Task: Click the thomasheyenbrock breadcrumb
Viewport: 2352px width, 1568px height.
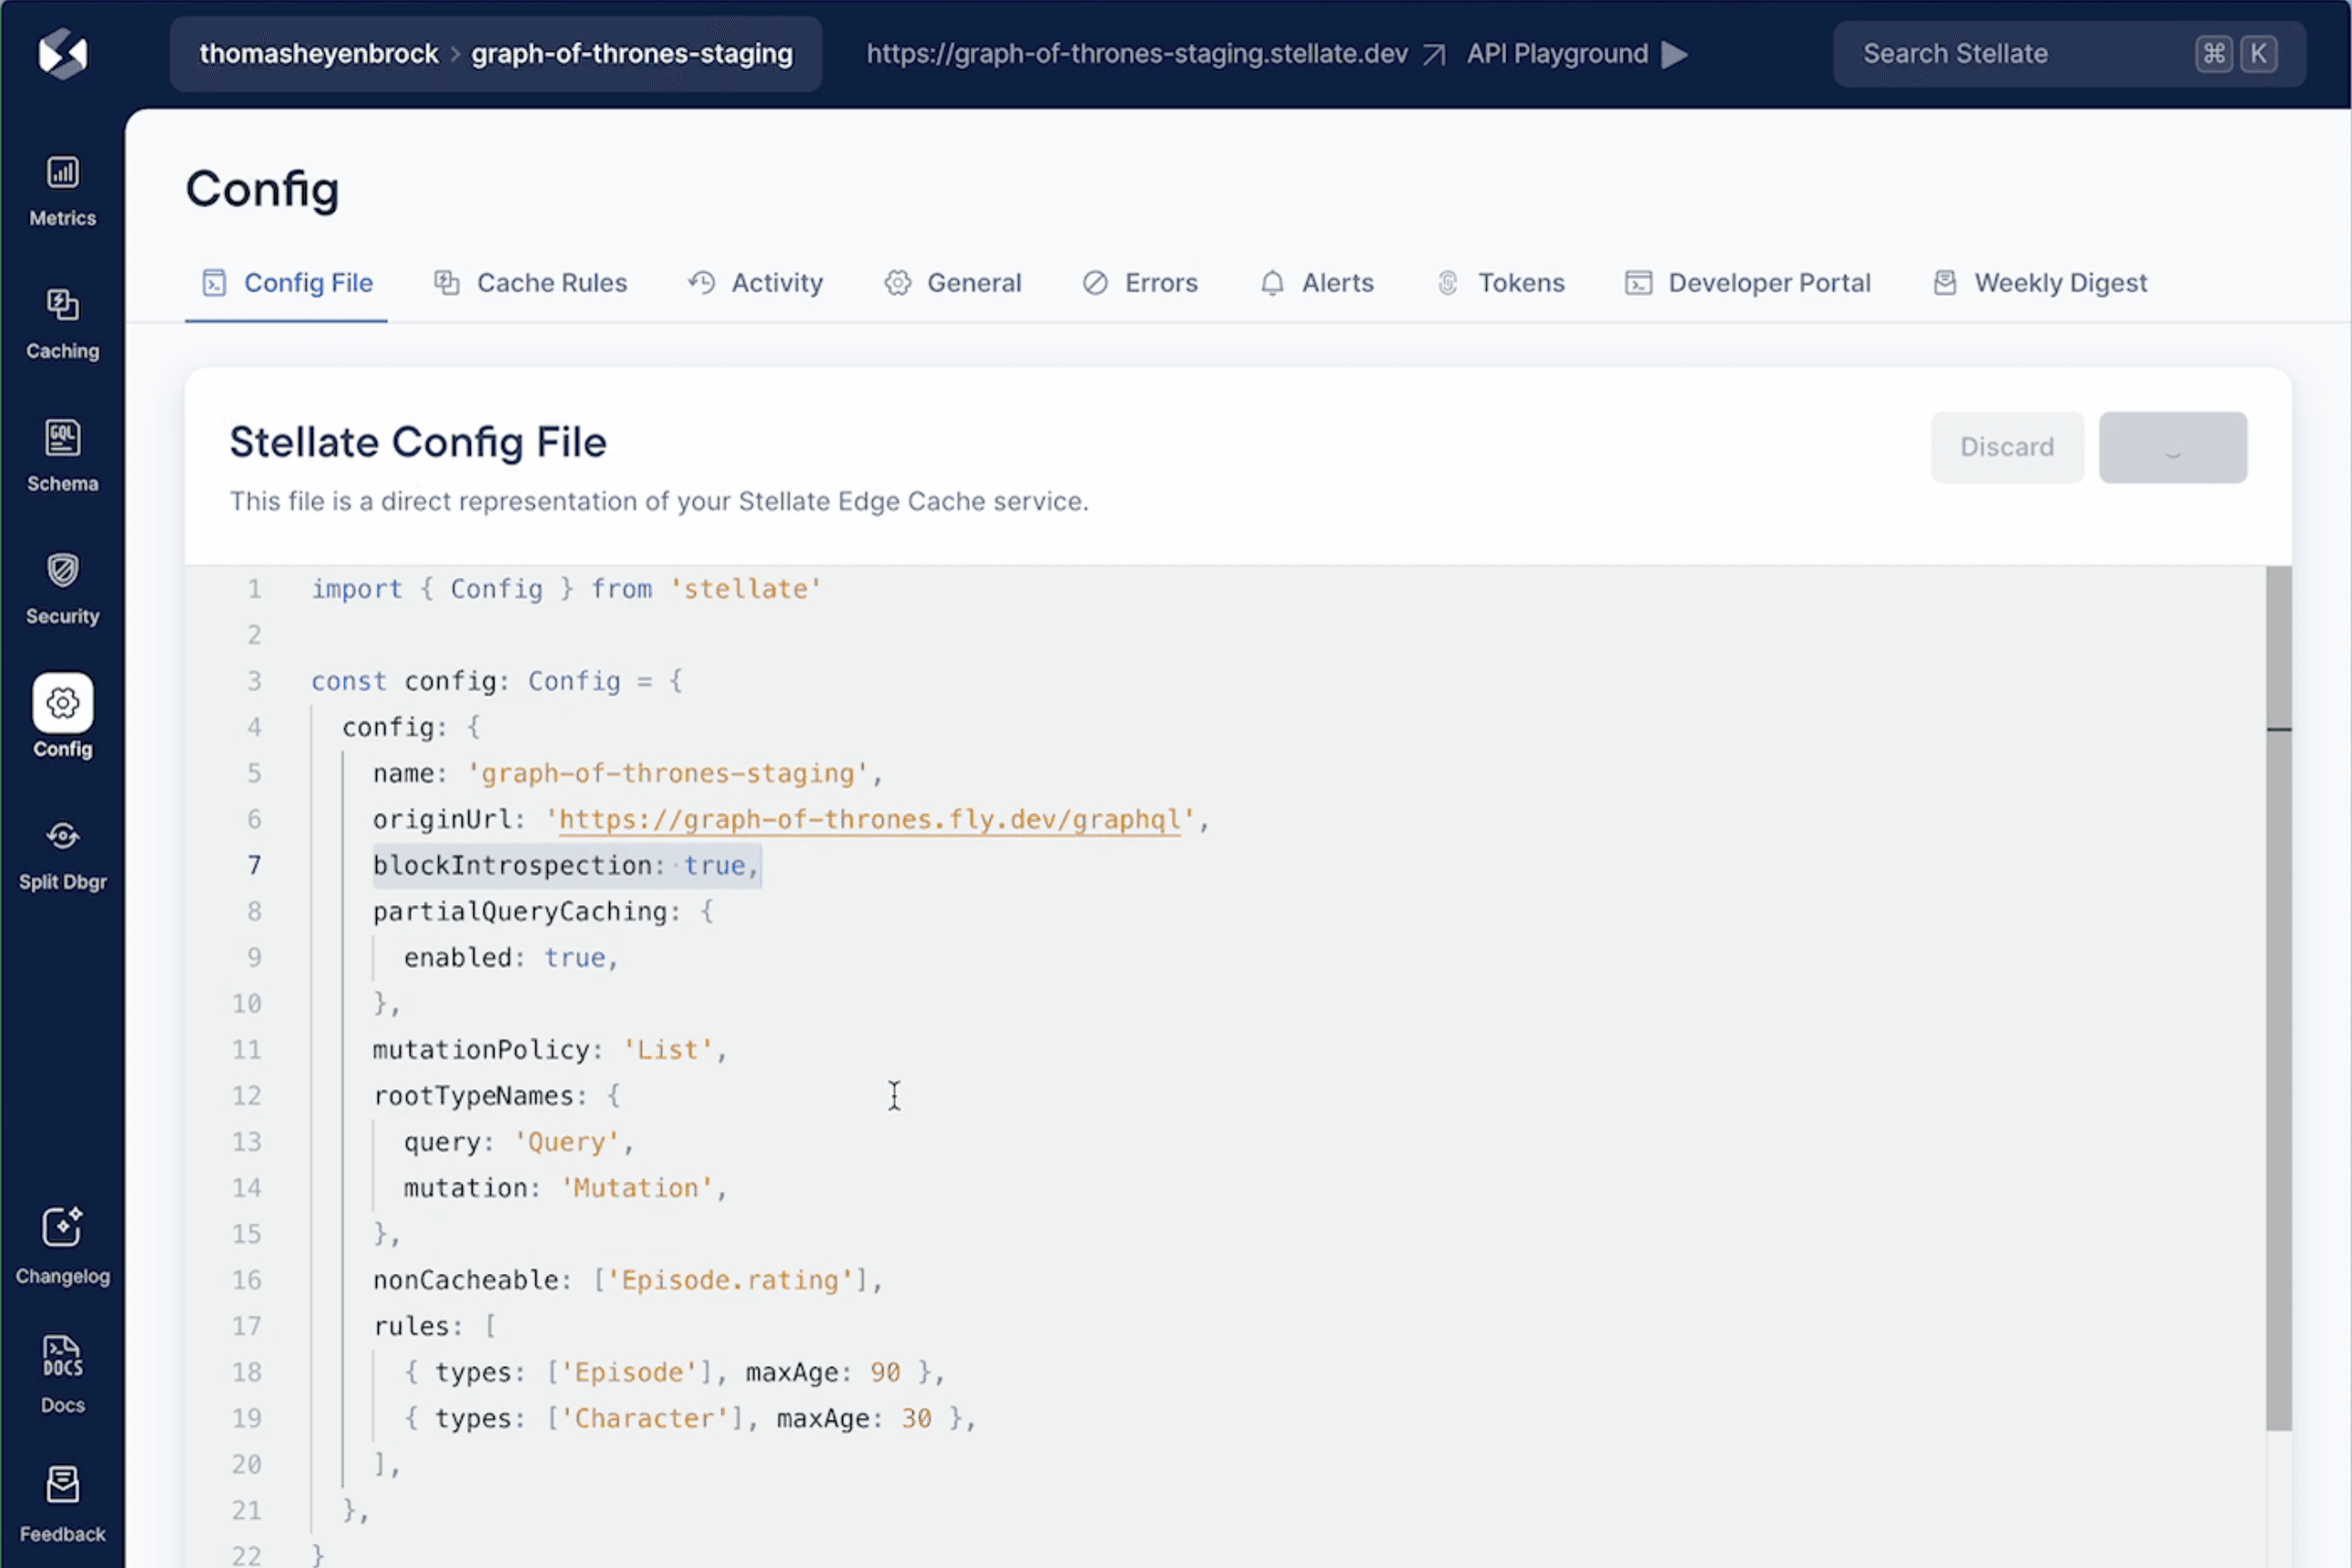Action: pos(318,54)
